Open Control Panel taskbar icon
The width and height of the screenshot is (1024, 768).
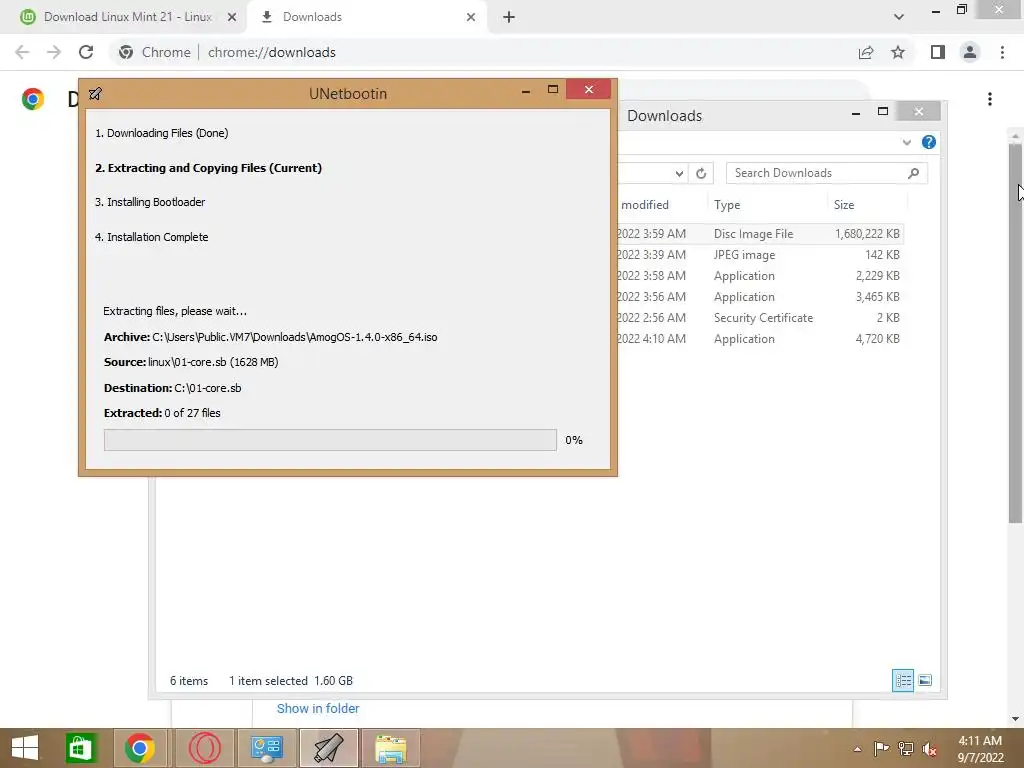coord(267,748)
